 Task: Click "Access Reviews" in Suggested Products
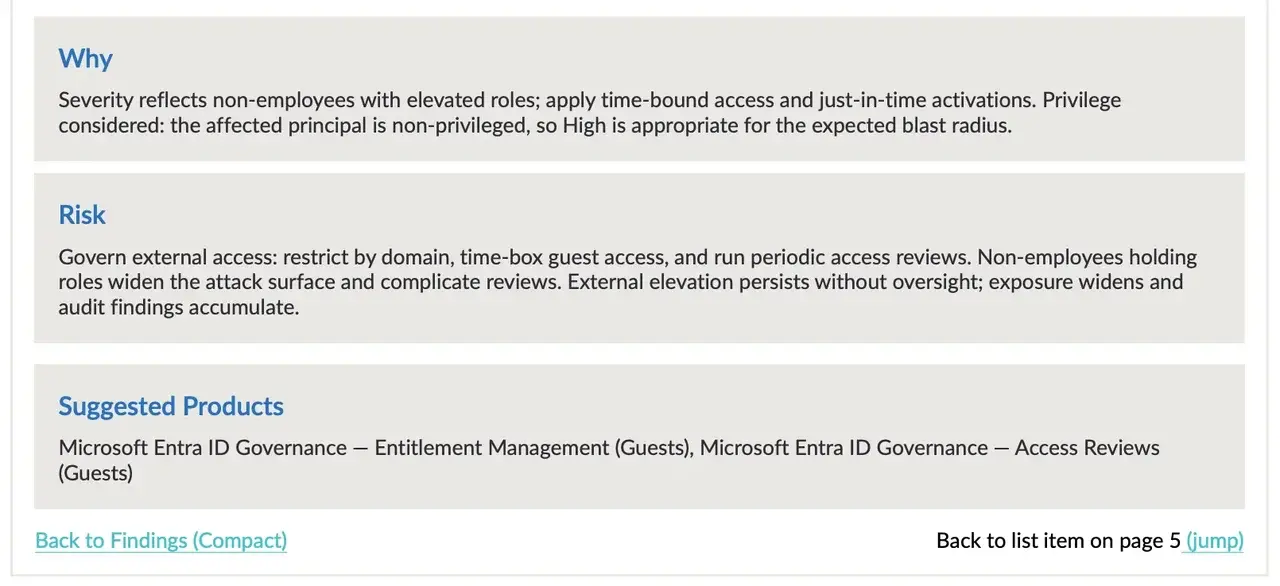coord(1087,448)
